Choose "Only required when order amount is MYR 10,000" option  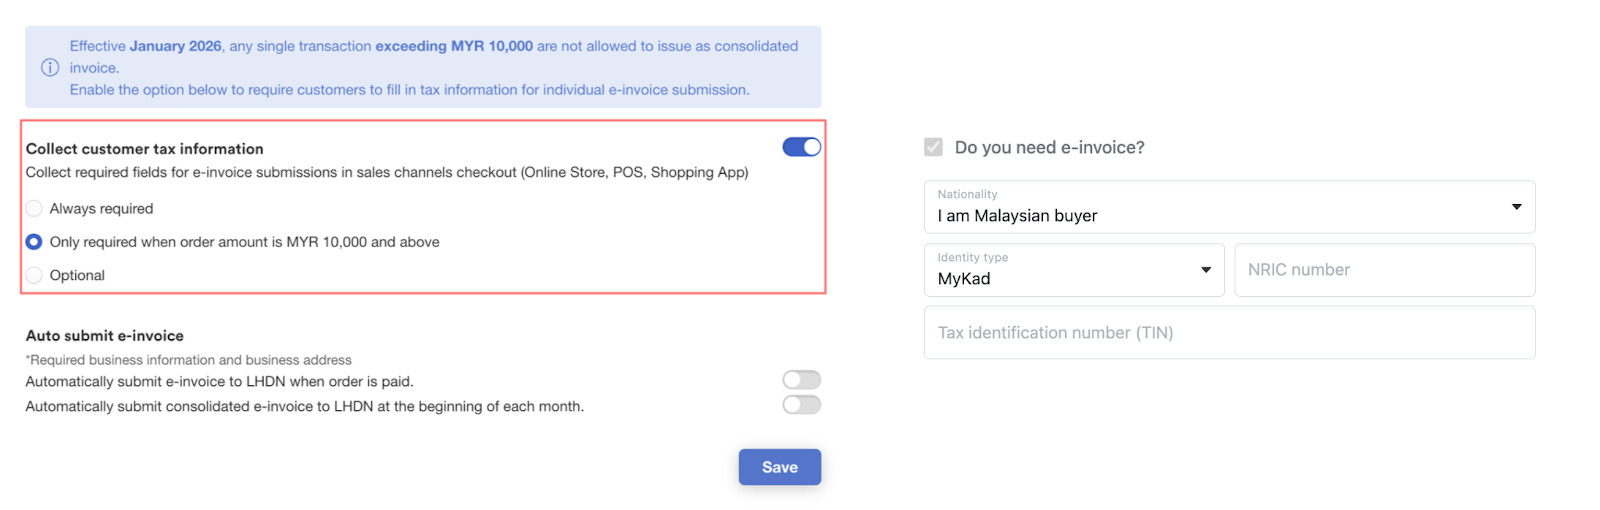point(34,242)
